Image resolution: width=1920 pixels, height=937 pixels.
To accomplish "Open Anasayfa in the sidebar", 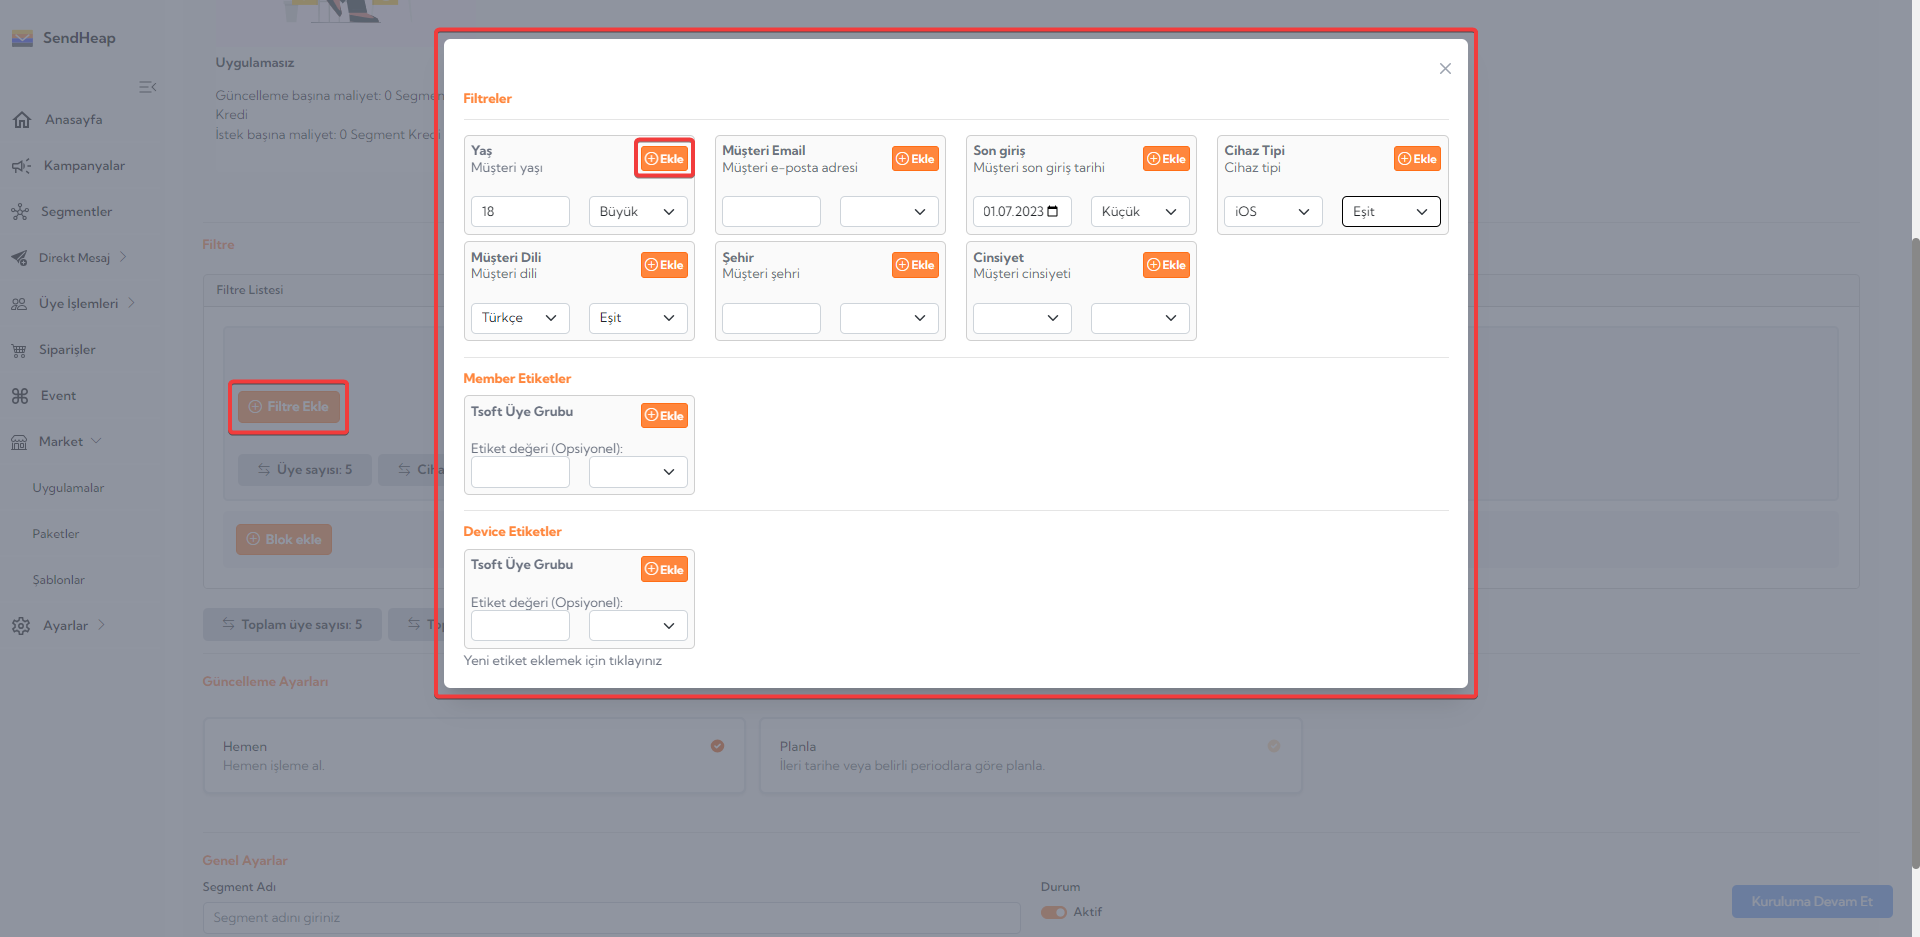I will pos(73,120).
